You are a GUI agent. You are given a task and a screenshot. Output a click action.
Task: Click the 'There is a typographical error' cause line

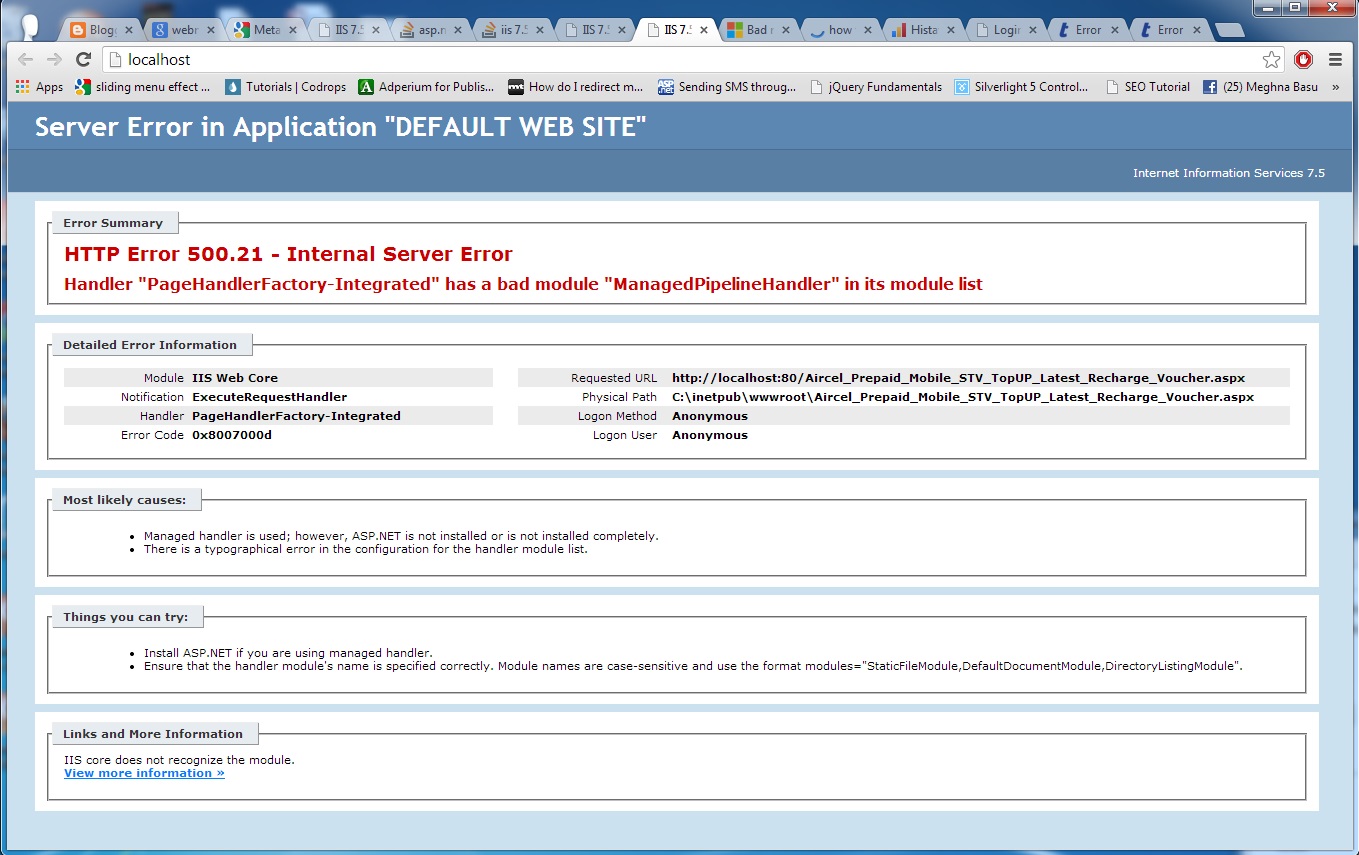click(366, 549)
